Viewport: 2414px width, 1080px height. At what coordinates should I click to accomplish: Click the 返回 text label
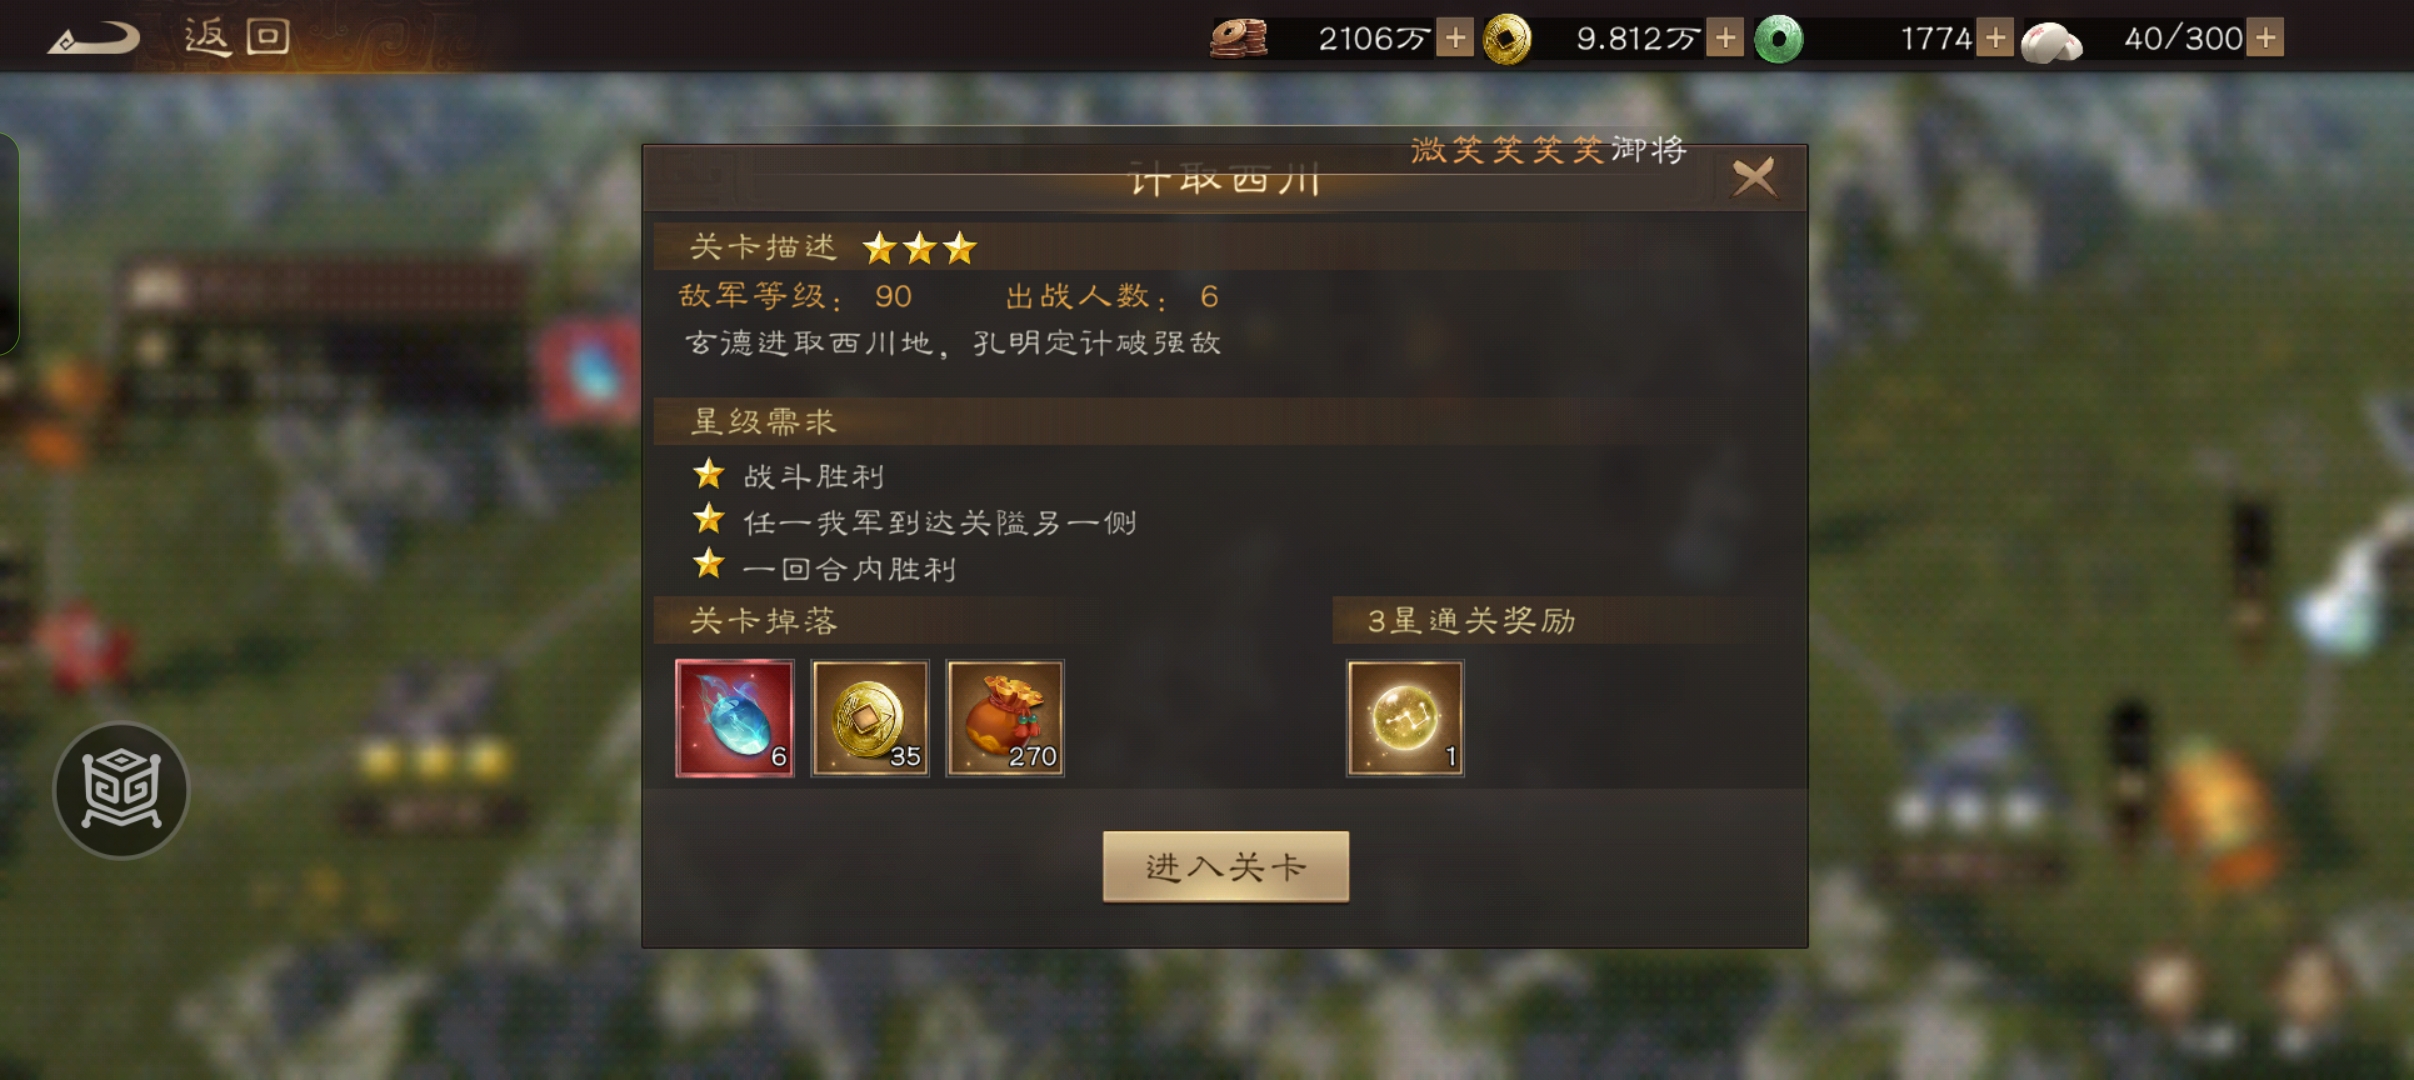237,38
